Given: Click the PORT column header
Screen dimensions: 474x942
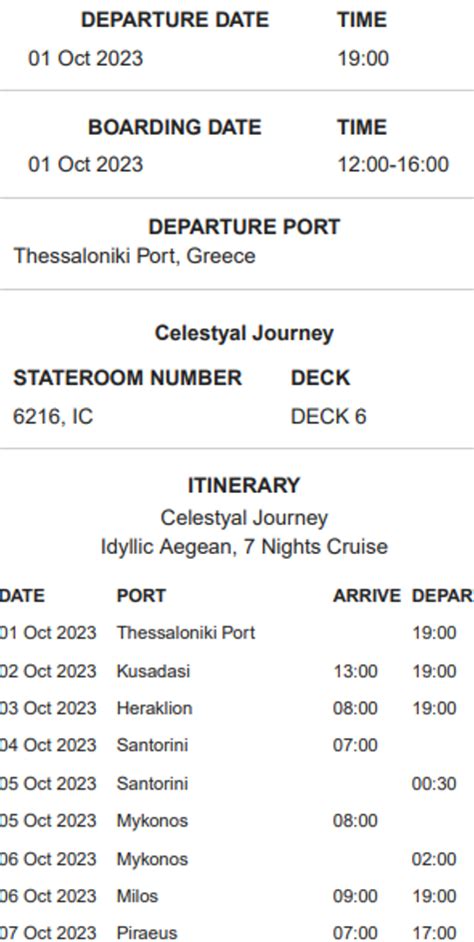Looking at the screenshot, I should 141,596.
